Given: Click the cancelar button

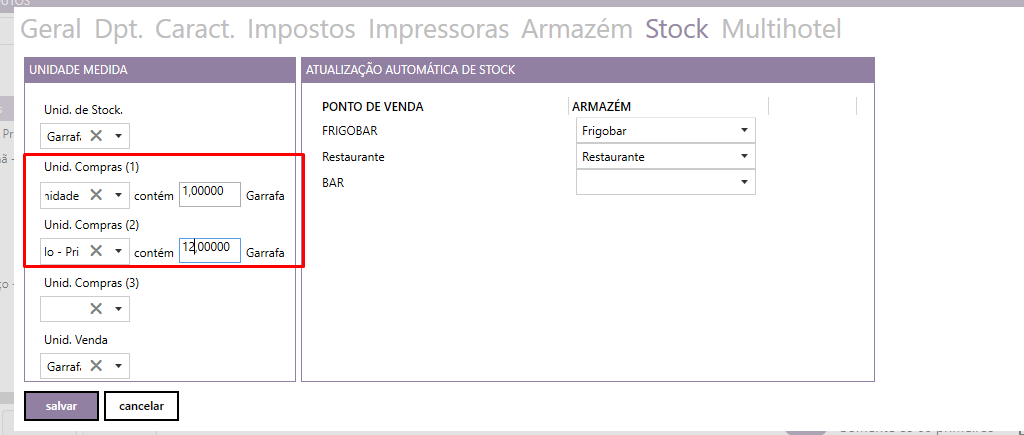Looking at the screenshot, I should (x=141, y=406).
